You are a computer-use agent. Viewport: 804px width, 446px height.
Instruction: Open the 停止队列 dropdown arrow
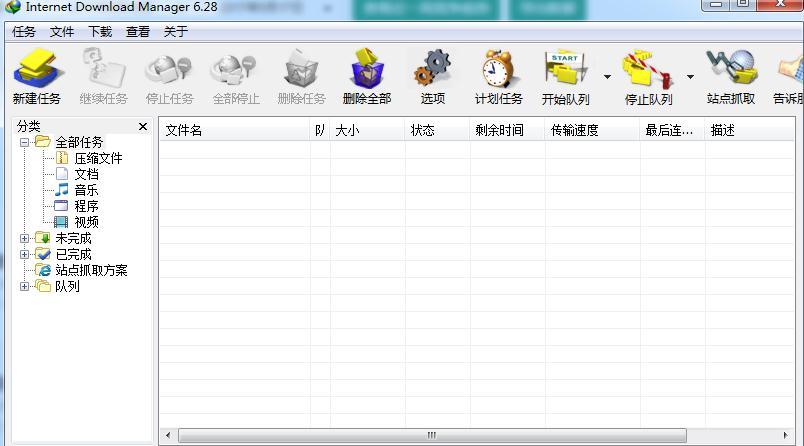(x=690, y=77)
